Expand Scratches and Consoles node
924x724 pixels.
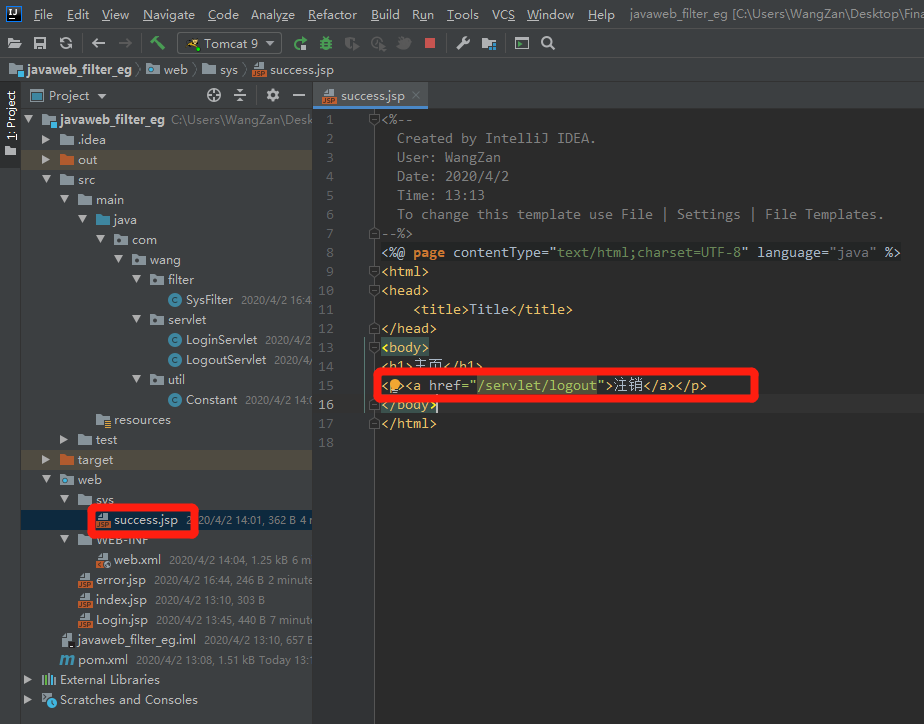[28, 699]
